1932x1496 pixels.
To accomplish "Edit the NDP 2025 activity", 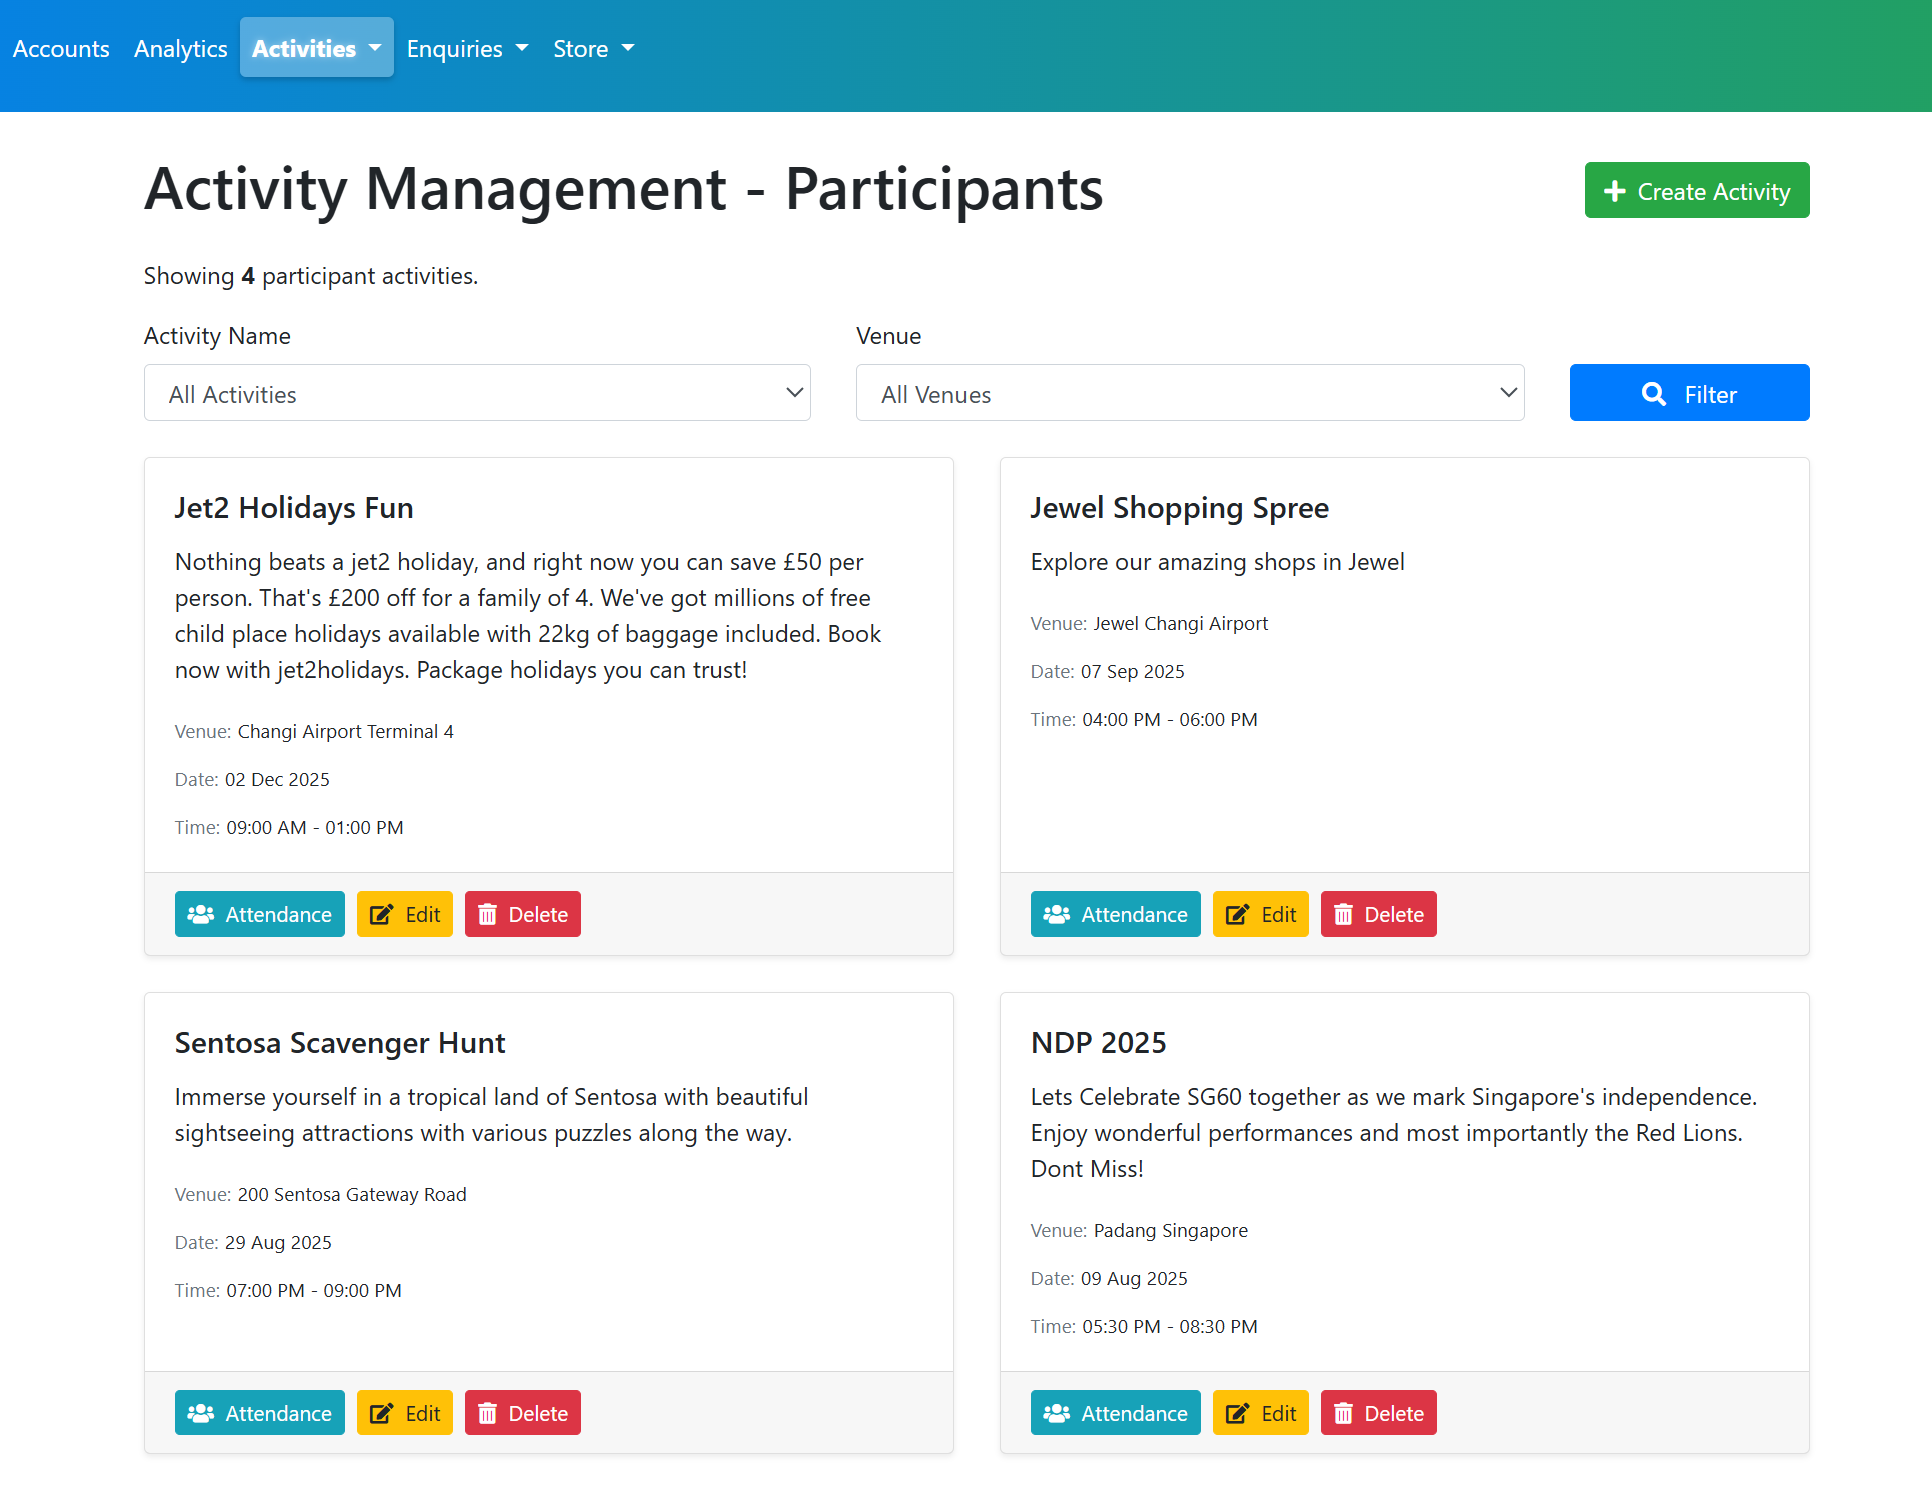I will tap(1260, 1413).
